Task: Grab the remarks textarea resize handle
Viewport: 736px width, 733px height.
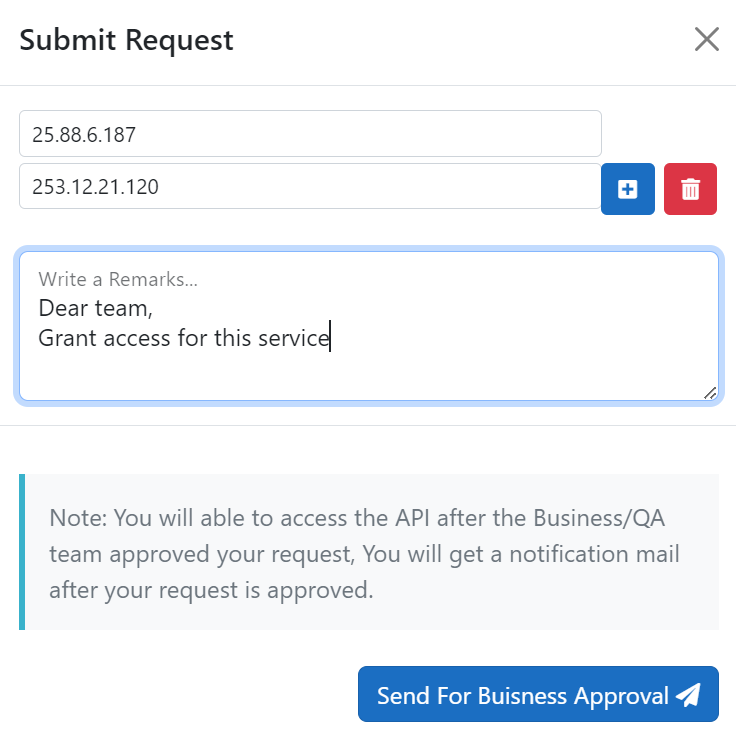Action: pos(710,393)
